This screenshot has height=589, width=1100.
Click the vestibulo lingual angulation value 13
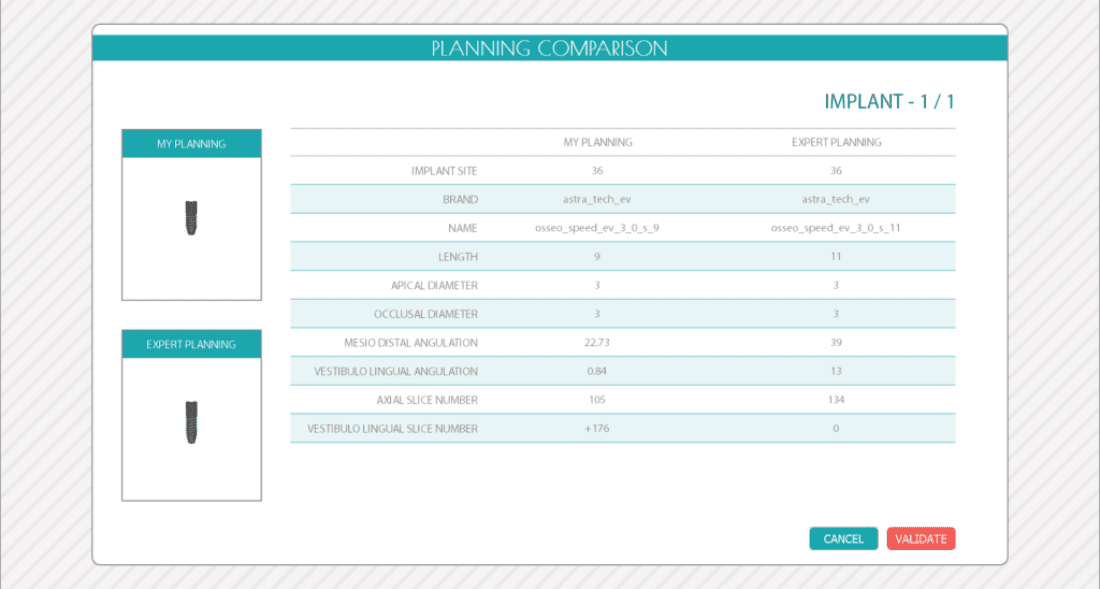tap(836, 372)
